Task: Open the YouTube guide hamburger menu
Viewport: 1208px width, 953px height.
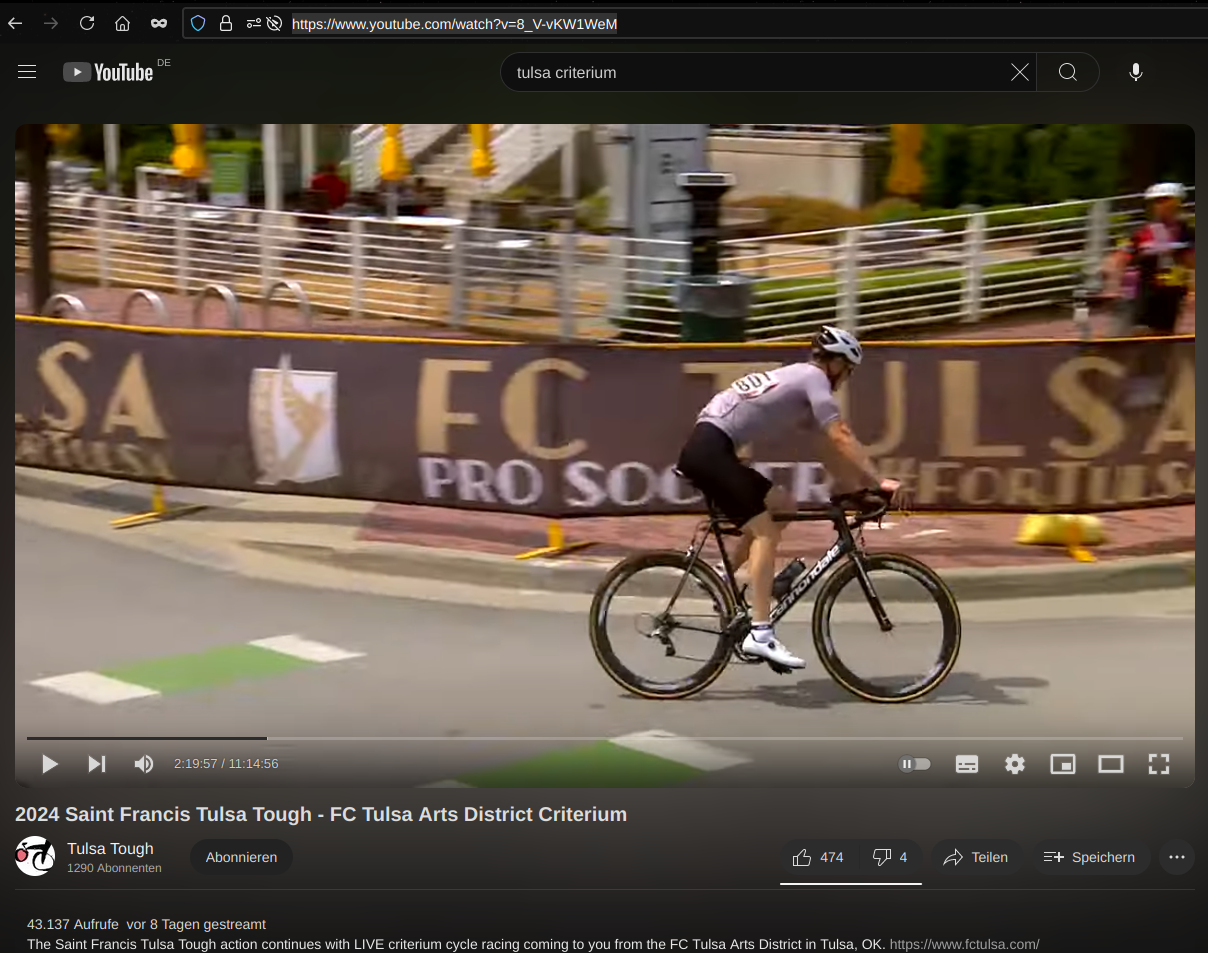Action: coord(27,72)
